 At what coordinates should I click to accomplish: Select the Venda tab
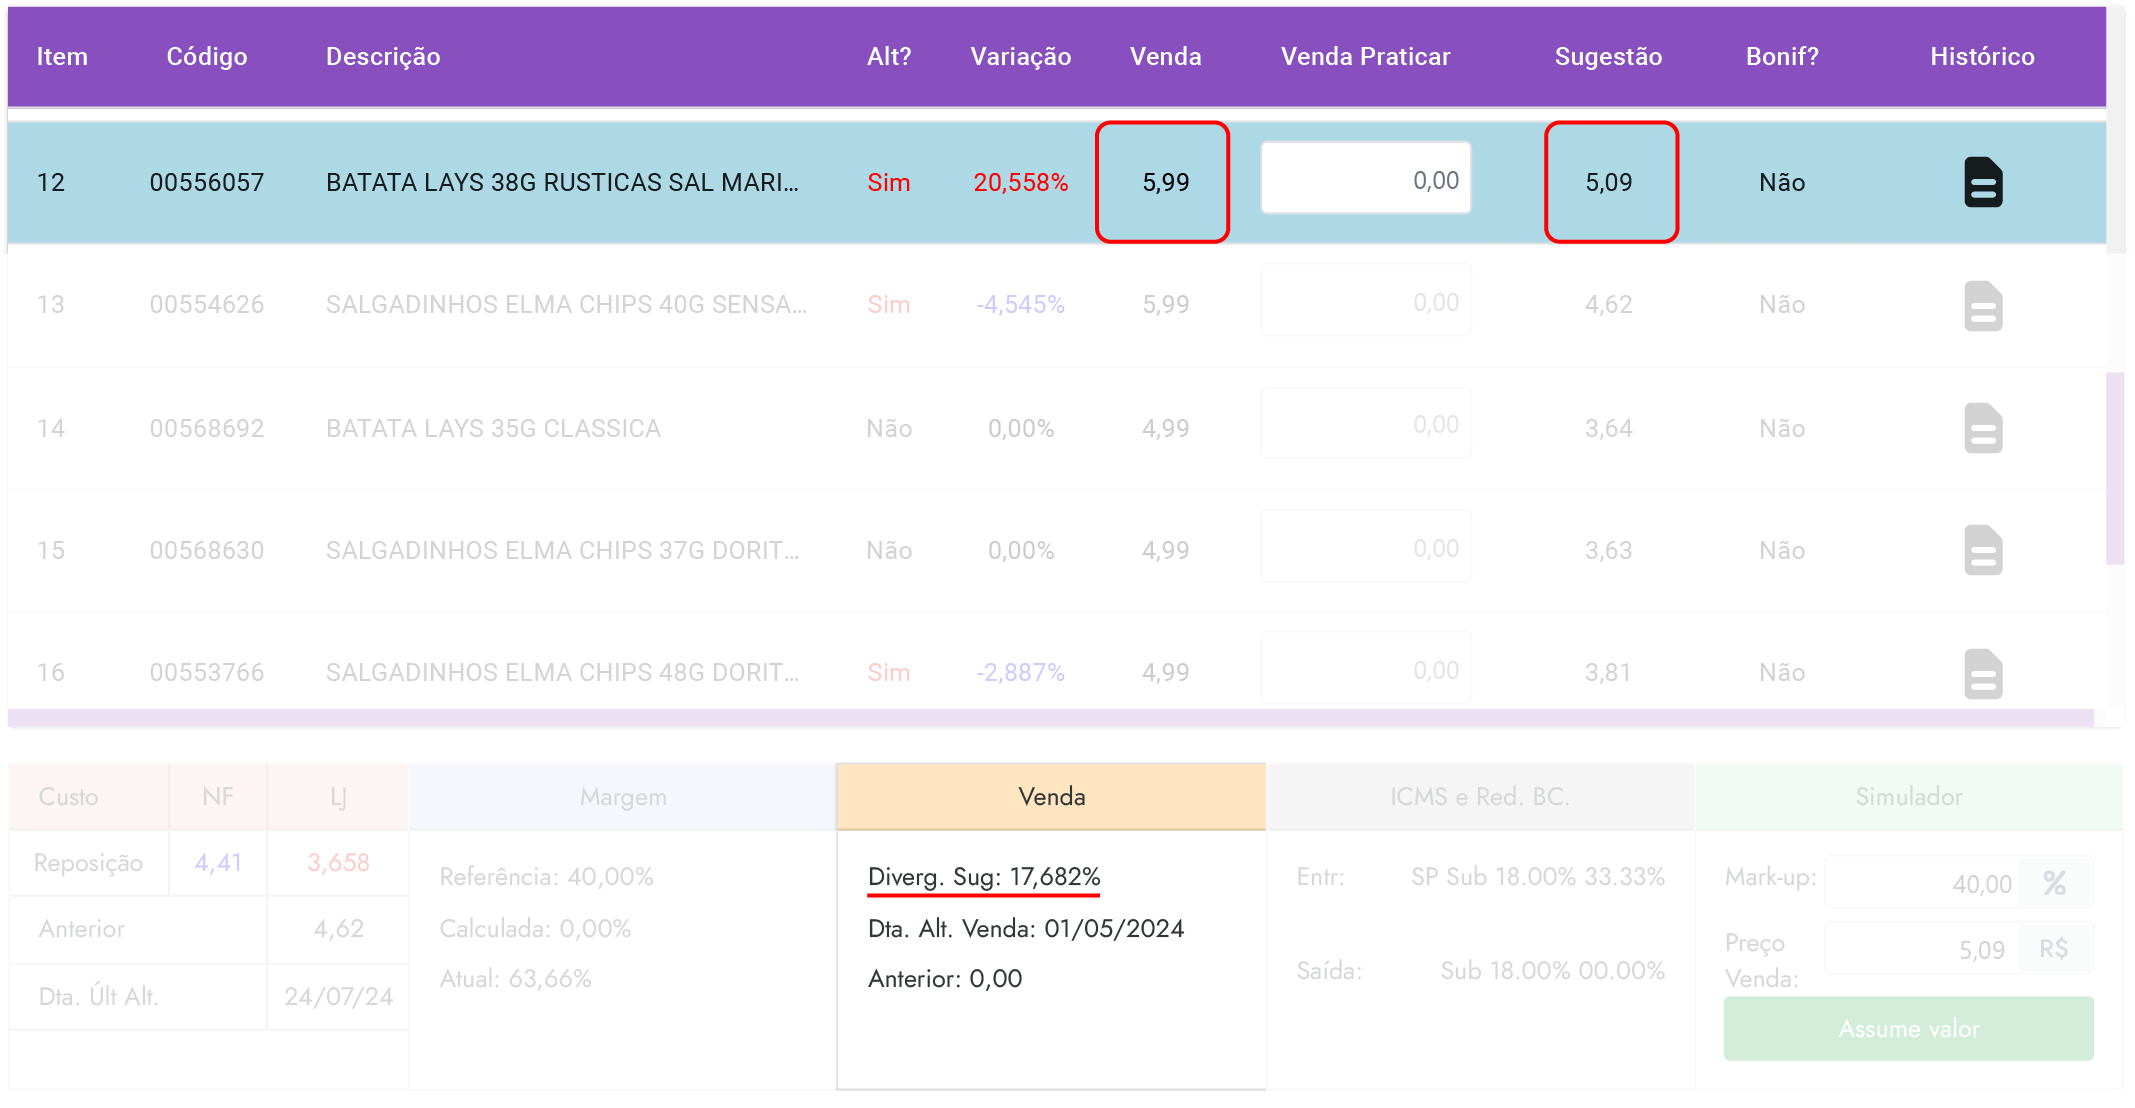click(x=1051, y=797)
